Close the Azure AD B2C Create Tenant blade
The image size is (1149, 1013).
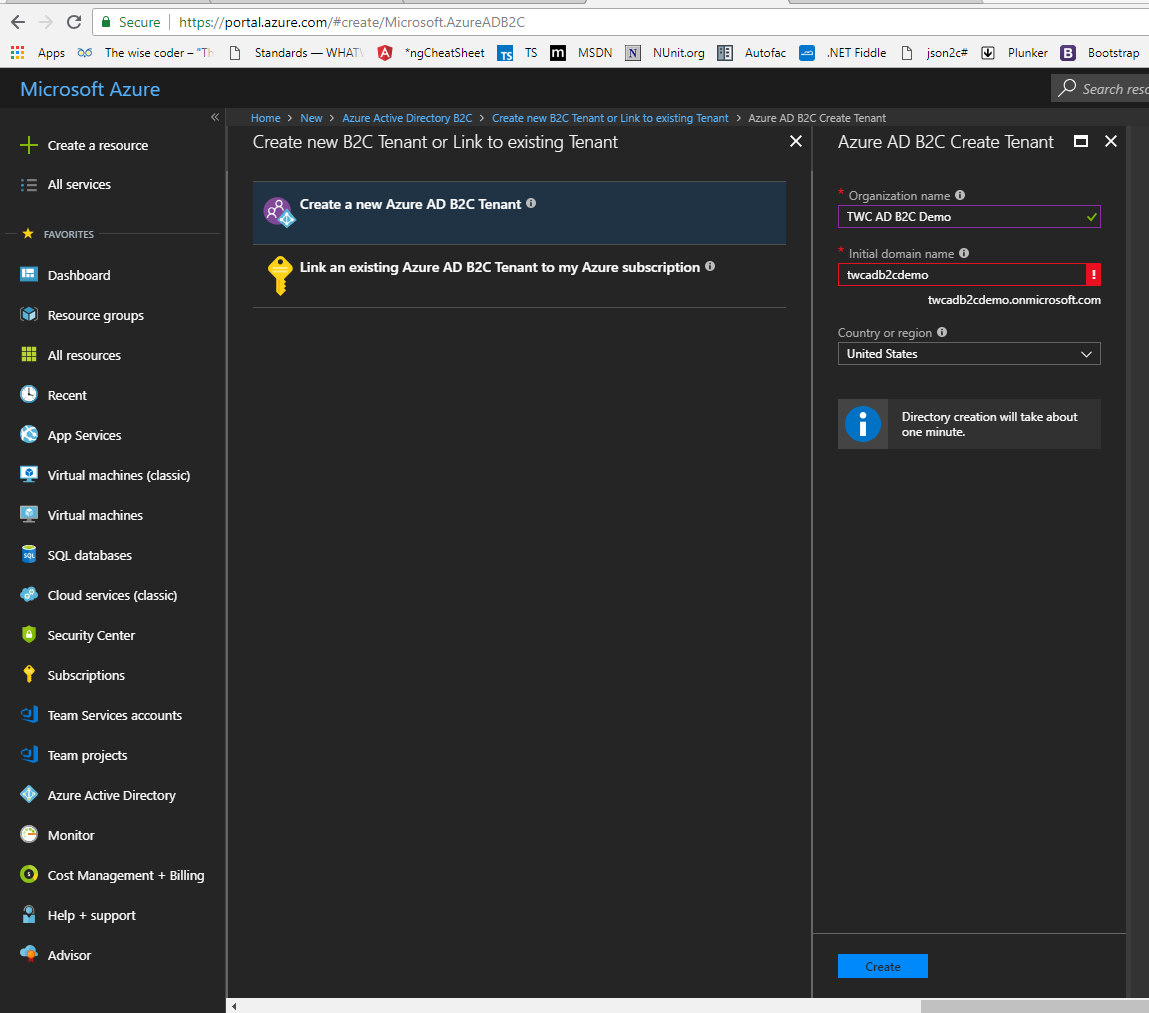tap(1111, 141)
